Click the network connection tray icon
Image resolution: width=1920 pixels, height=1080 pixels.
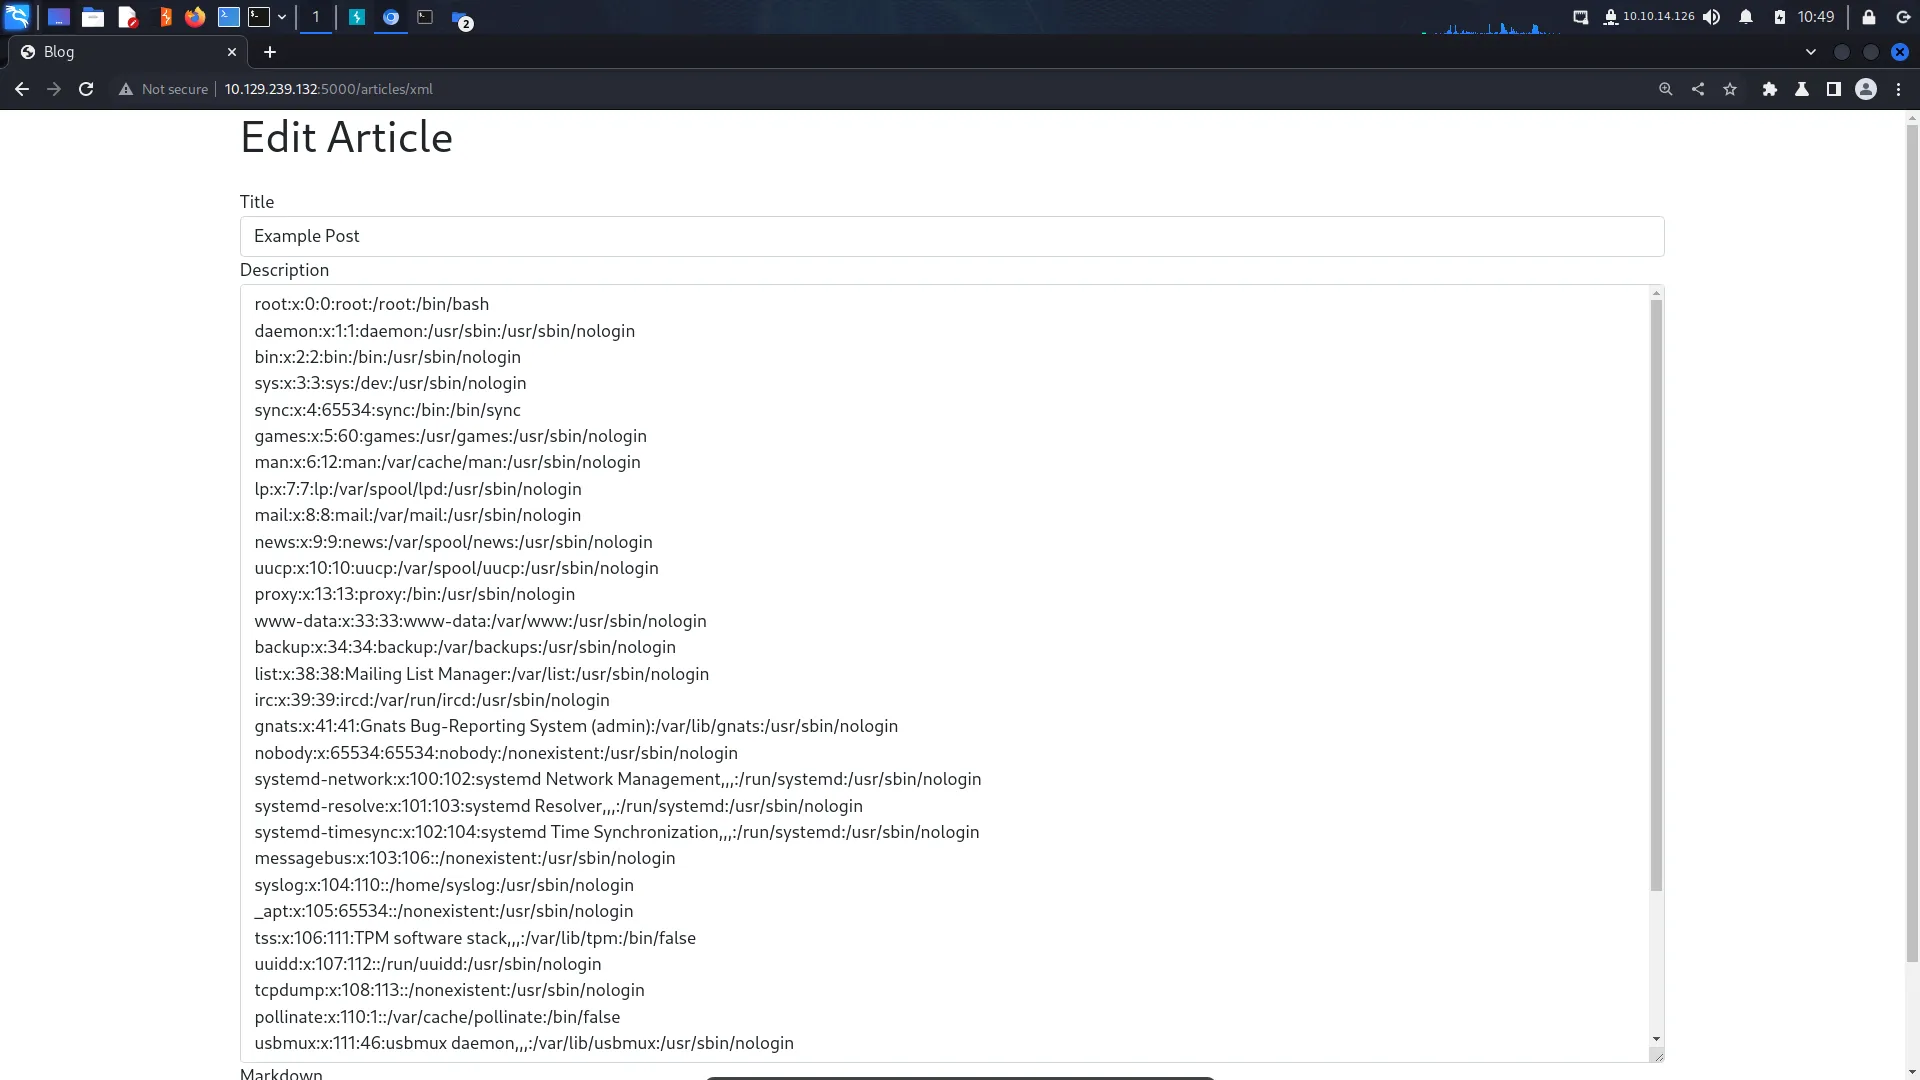(1581, 17)
